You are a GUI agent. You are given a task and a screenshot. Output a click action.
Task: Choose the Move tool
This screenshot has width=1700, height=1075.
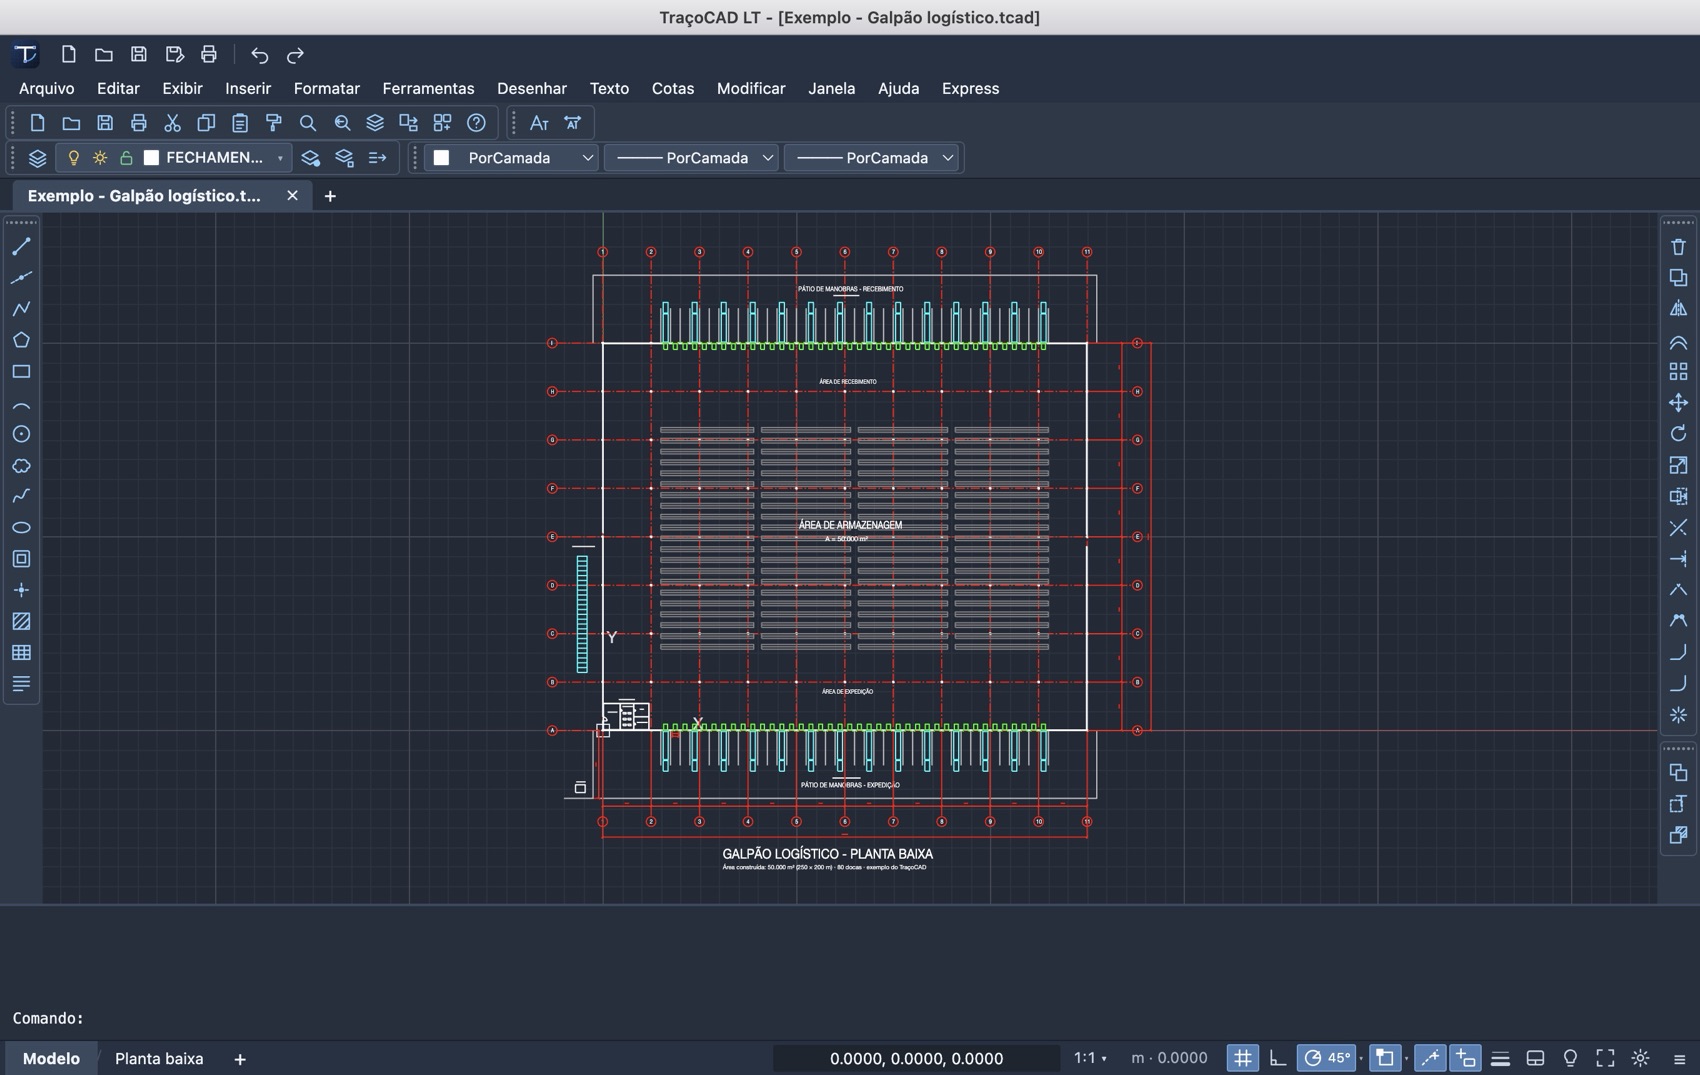[x=1678, y=402]
